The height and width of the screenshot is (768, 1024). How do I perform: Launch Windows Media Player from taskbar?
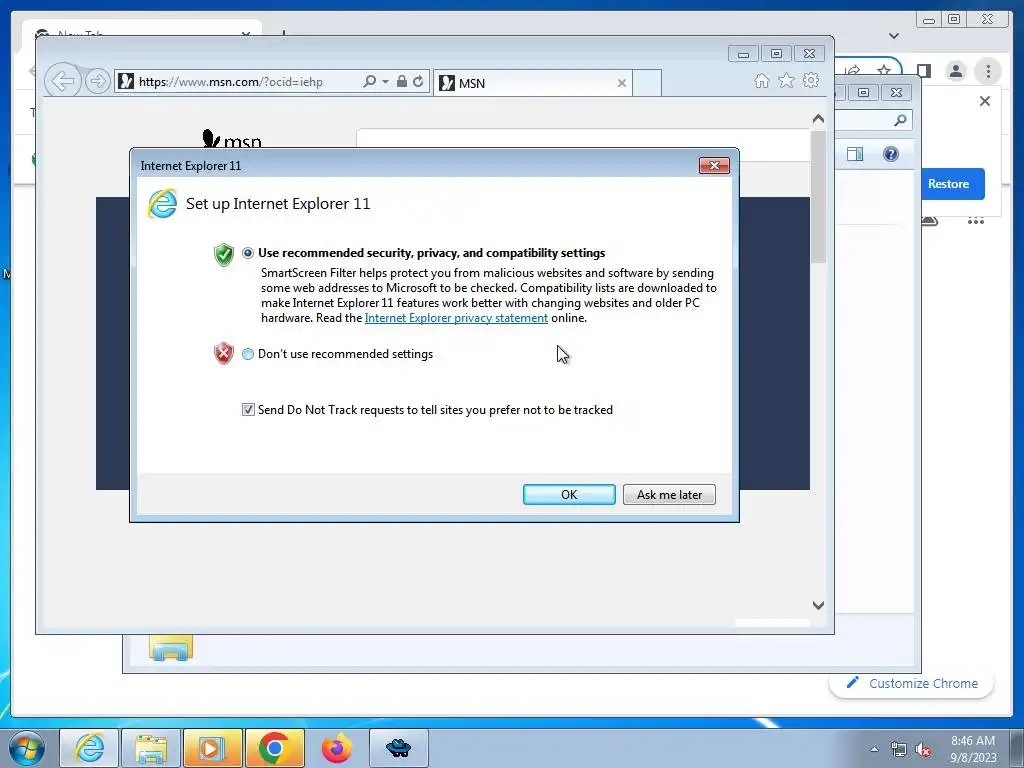click(213, 748)
